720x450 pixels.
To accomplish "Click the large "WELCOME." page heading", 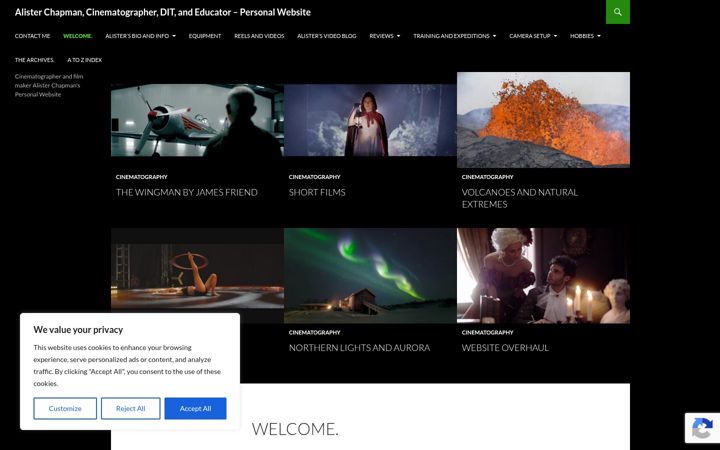I will coord(295,429).
